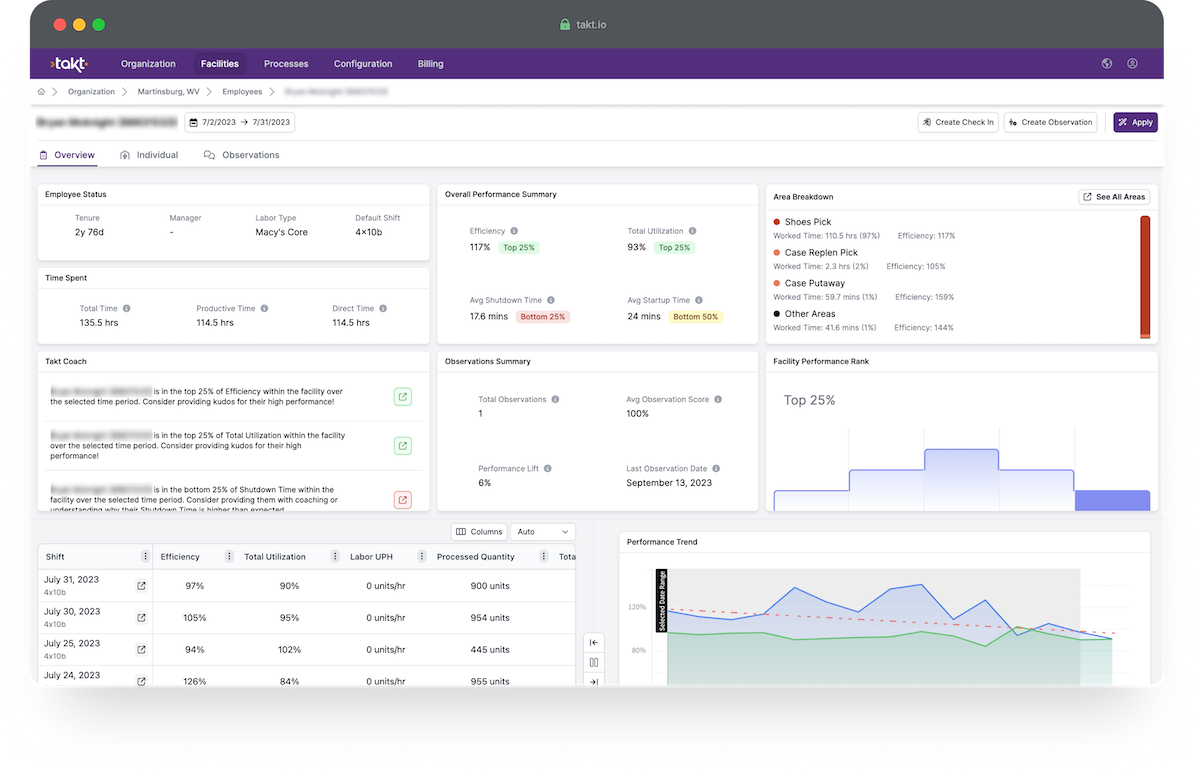The height and width of the screenshot is (771, 1200).
Task: Click the Direct Time info icon
Action: click(383, 309)
